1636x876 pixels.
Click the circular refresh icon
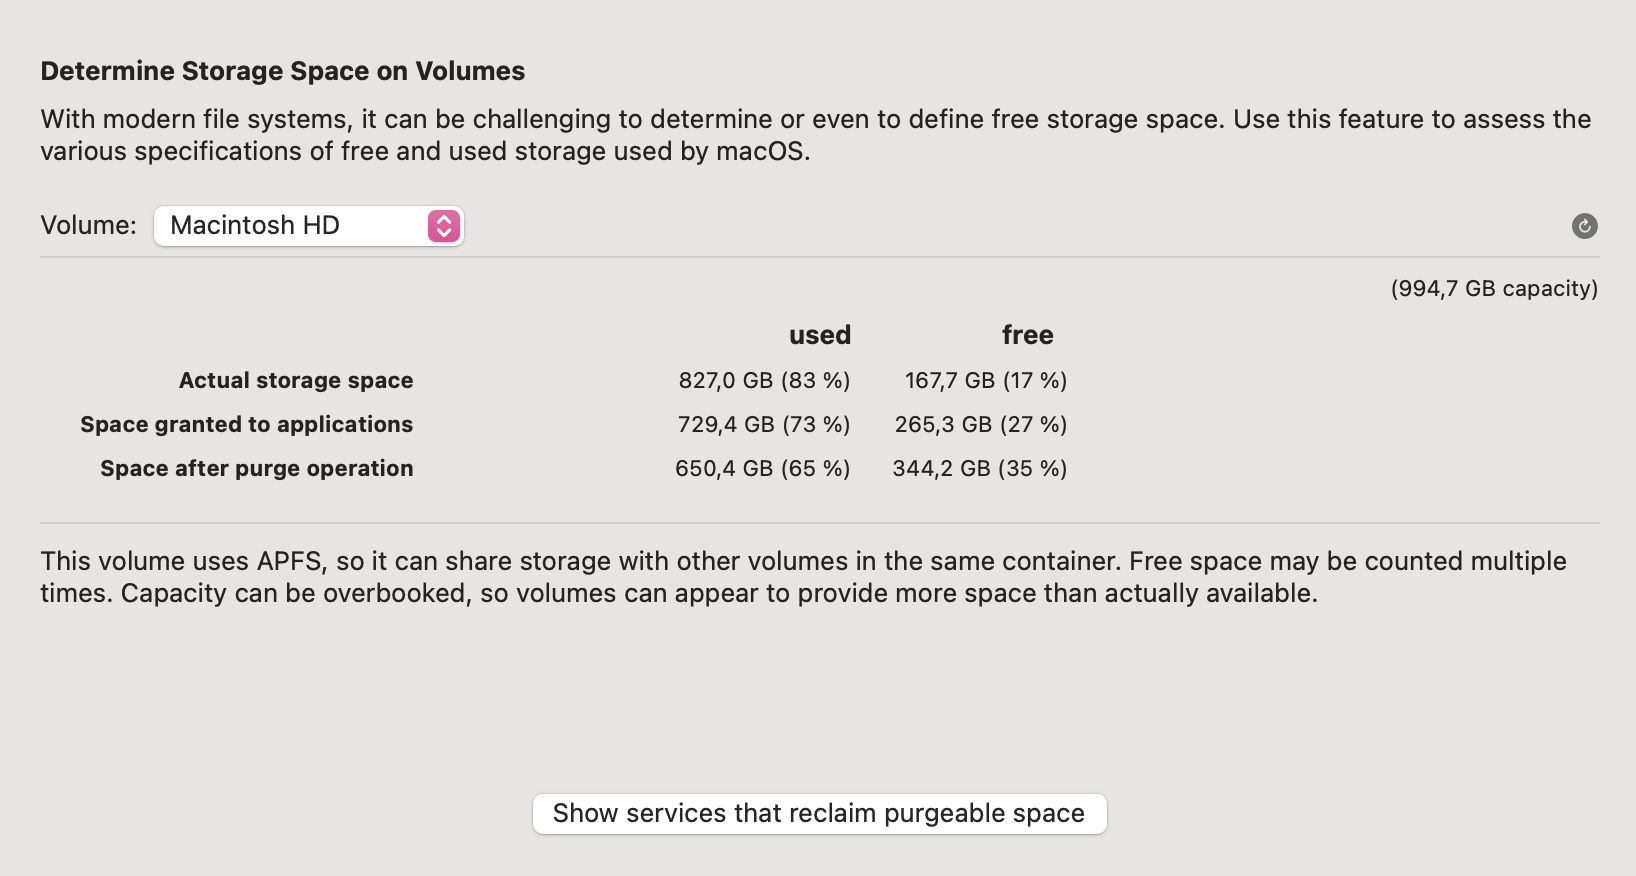(x=1584, y=226)
